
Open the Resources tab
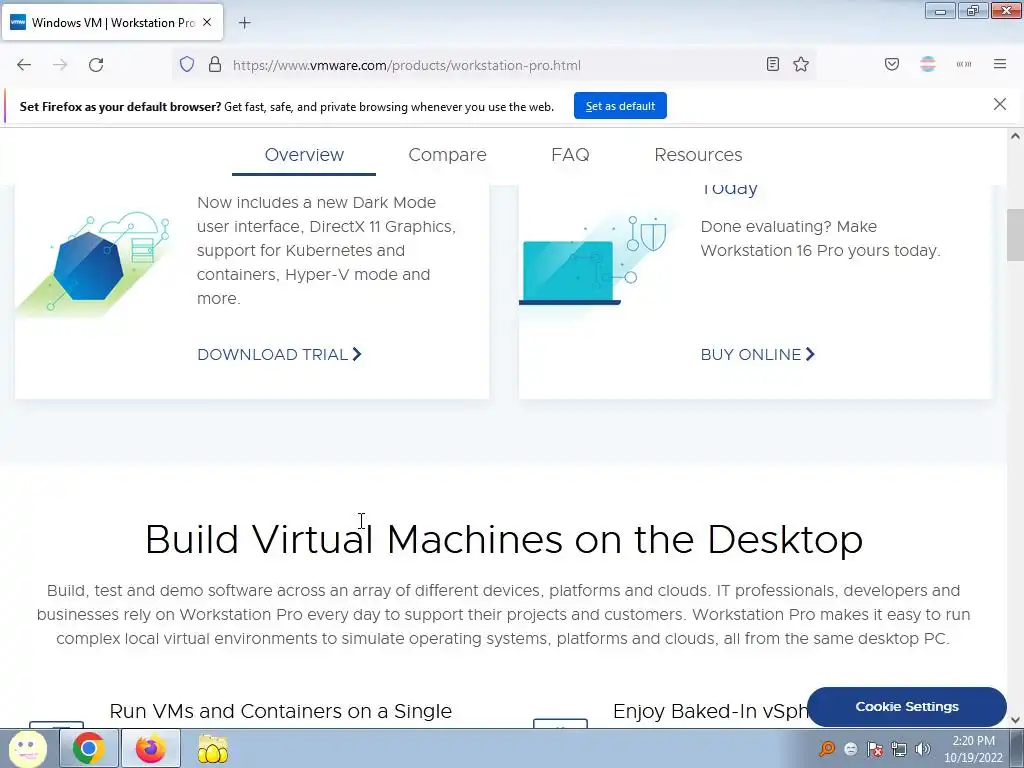(698, 155)
